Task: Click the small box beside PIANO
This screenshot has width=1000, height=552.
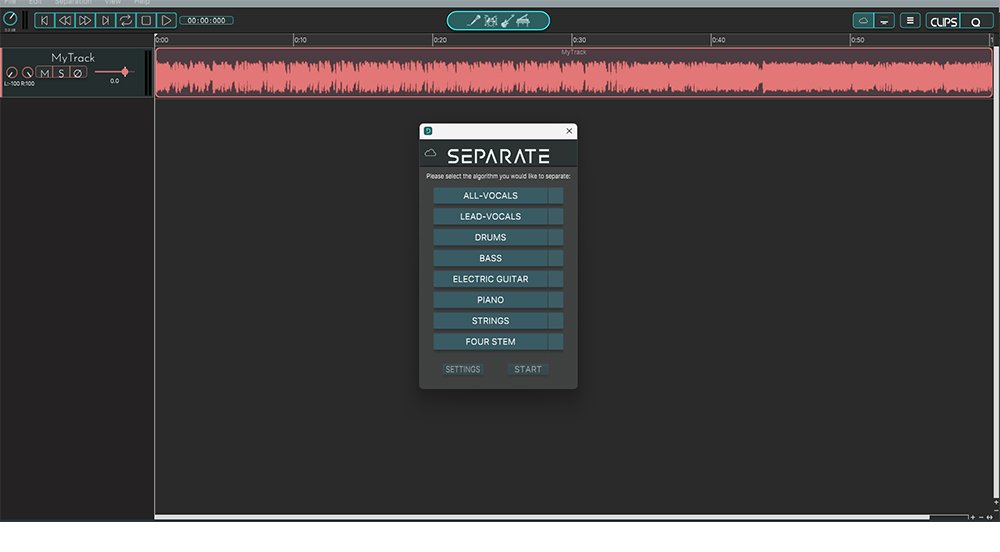Action: coord(555,300)
